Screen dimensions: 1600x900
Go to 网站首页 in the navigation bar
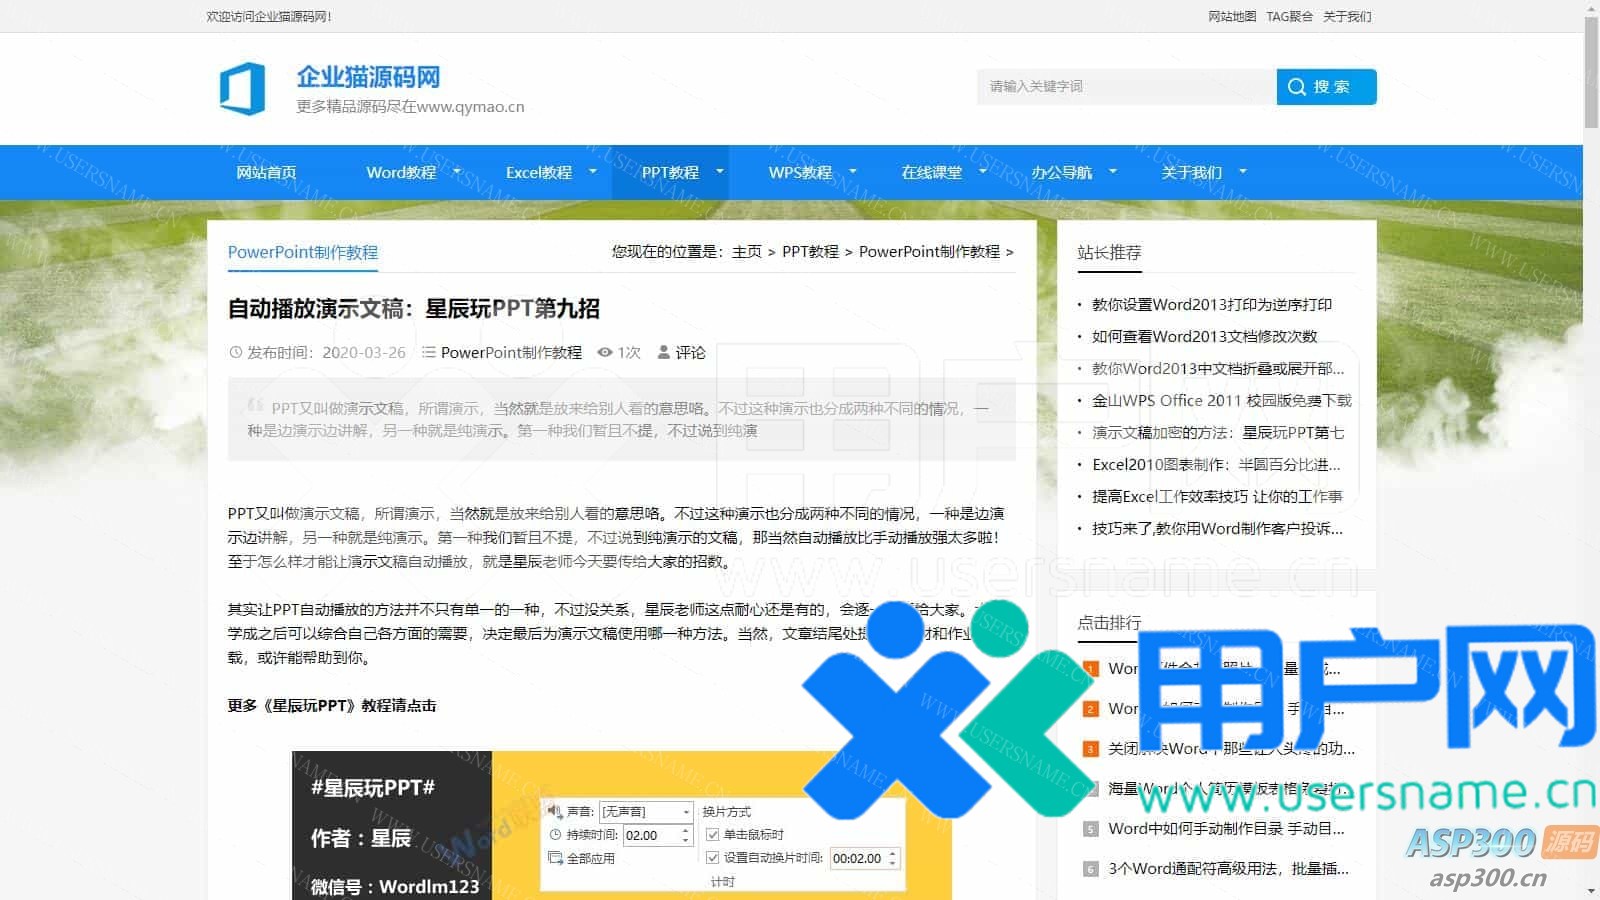(266, 172)
